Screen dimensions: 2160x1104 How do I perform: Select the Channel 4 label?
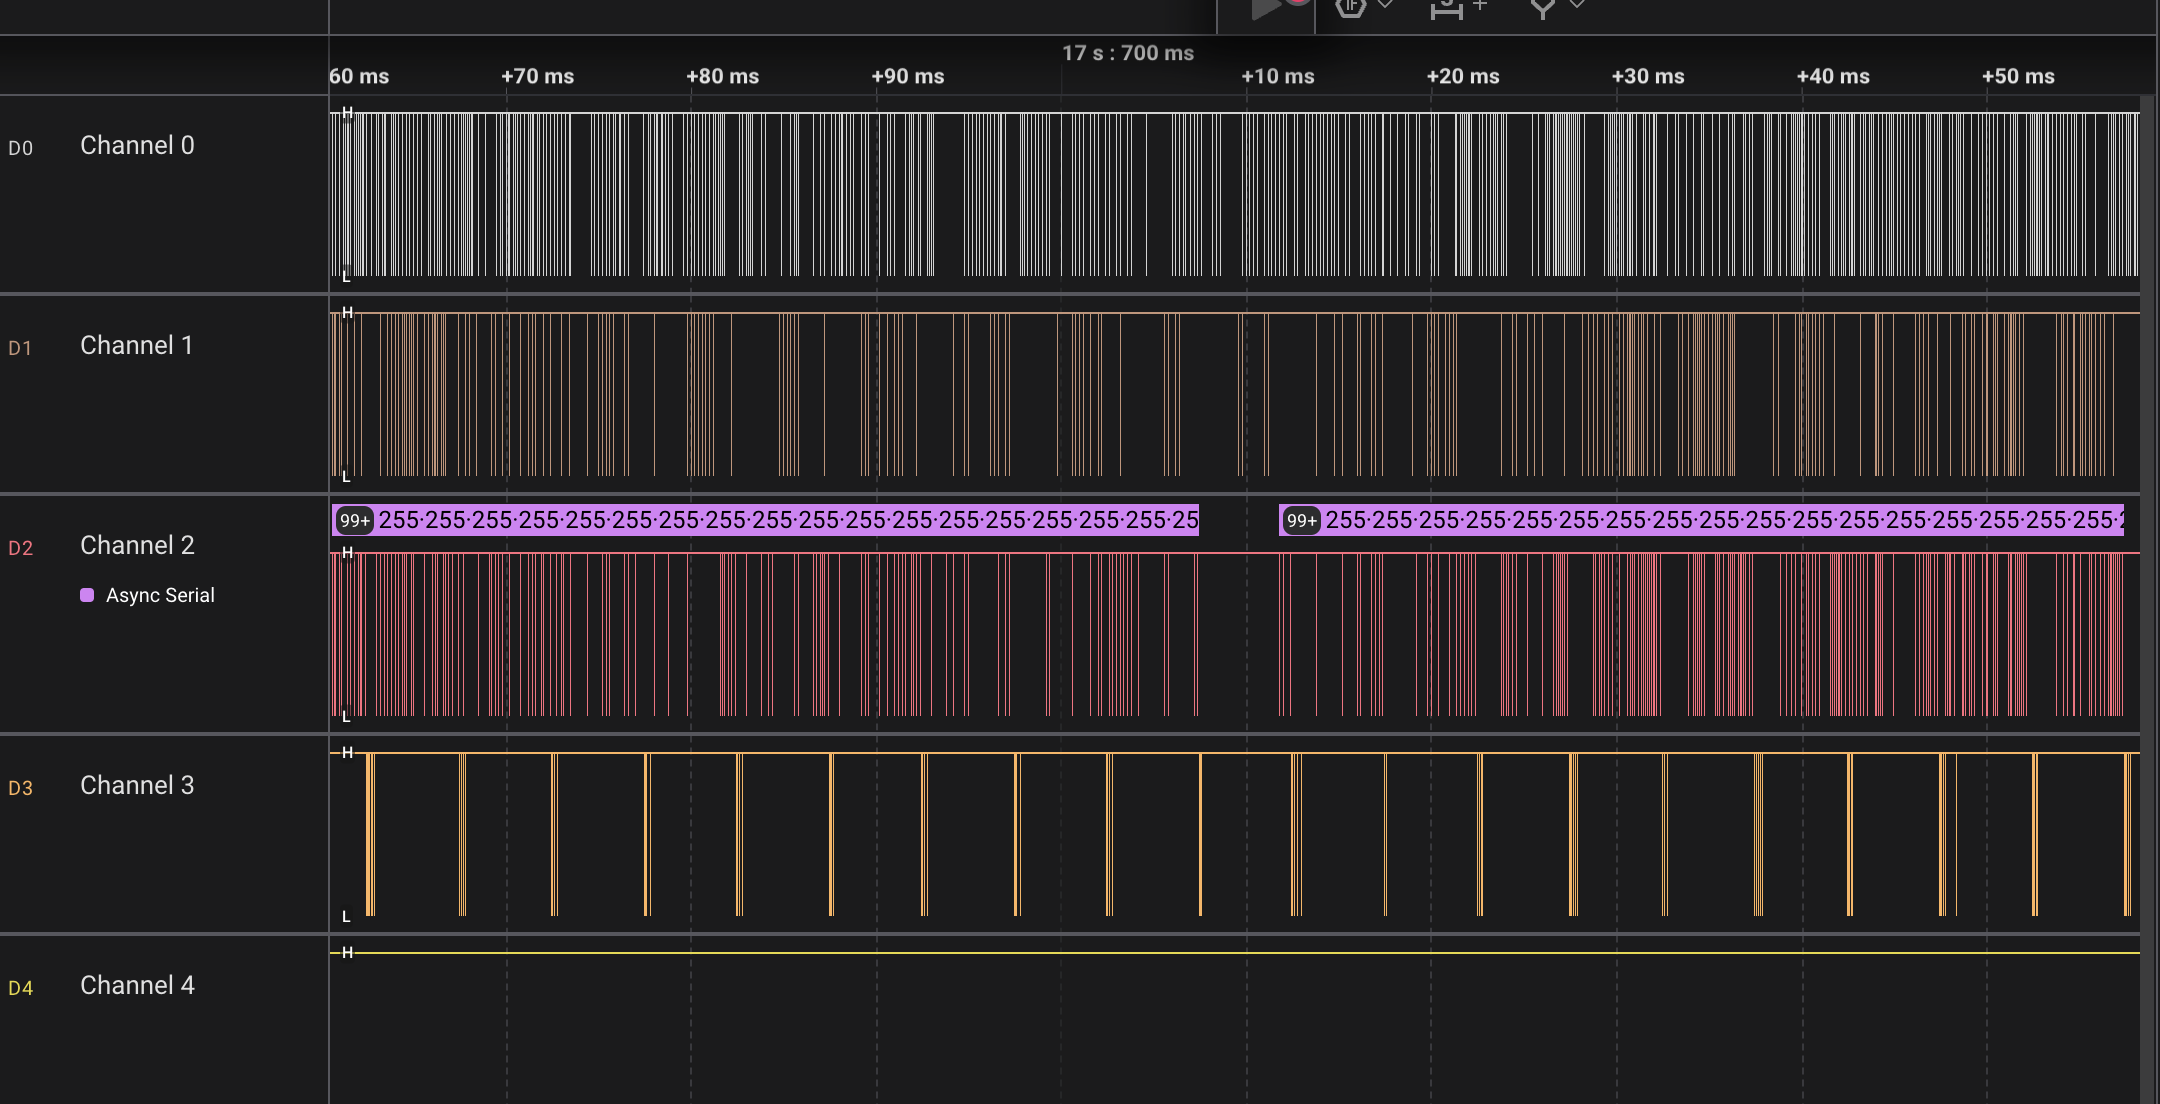click(137, 986)
